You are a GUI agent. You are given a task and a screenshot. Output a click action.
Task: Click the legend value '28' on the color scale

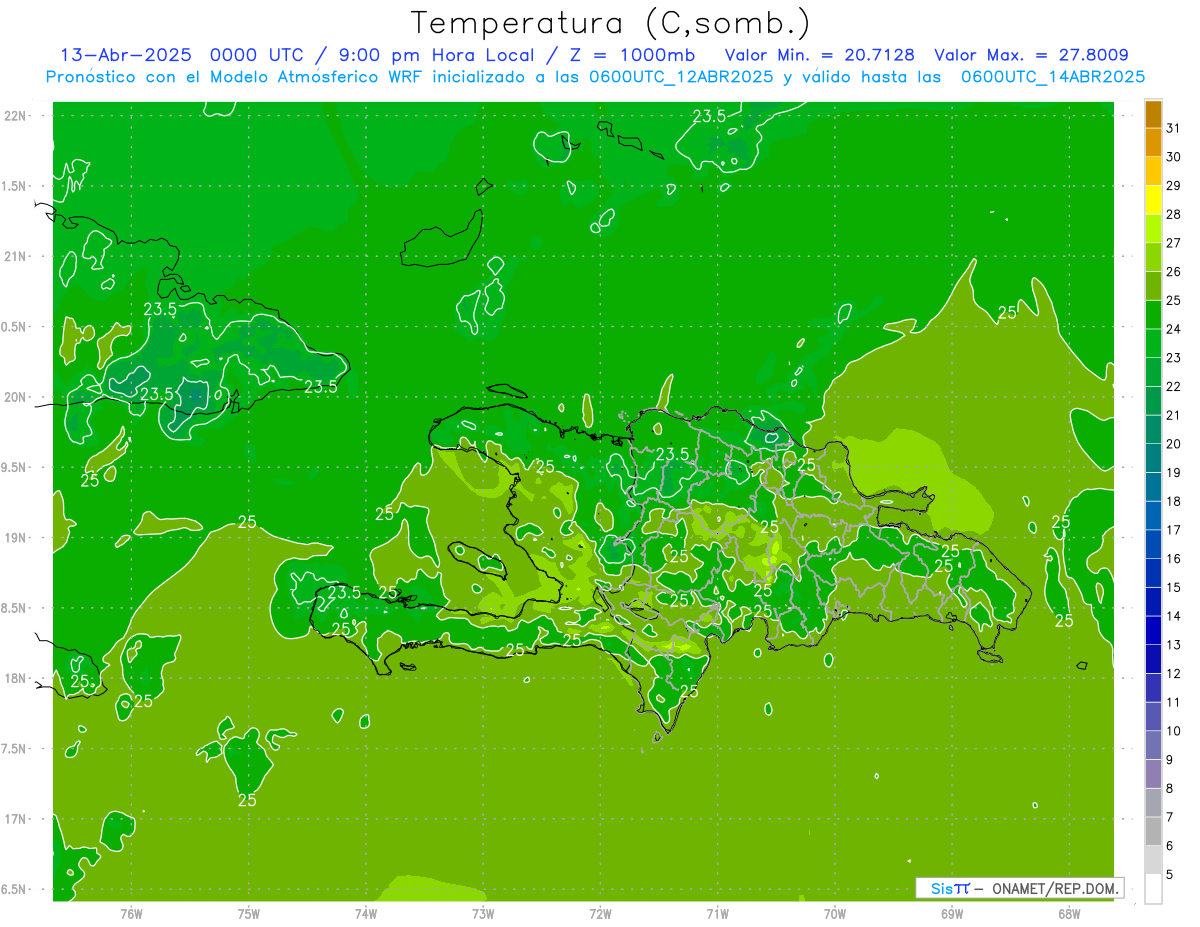[x=1174, y=214]
